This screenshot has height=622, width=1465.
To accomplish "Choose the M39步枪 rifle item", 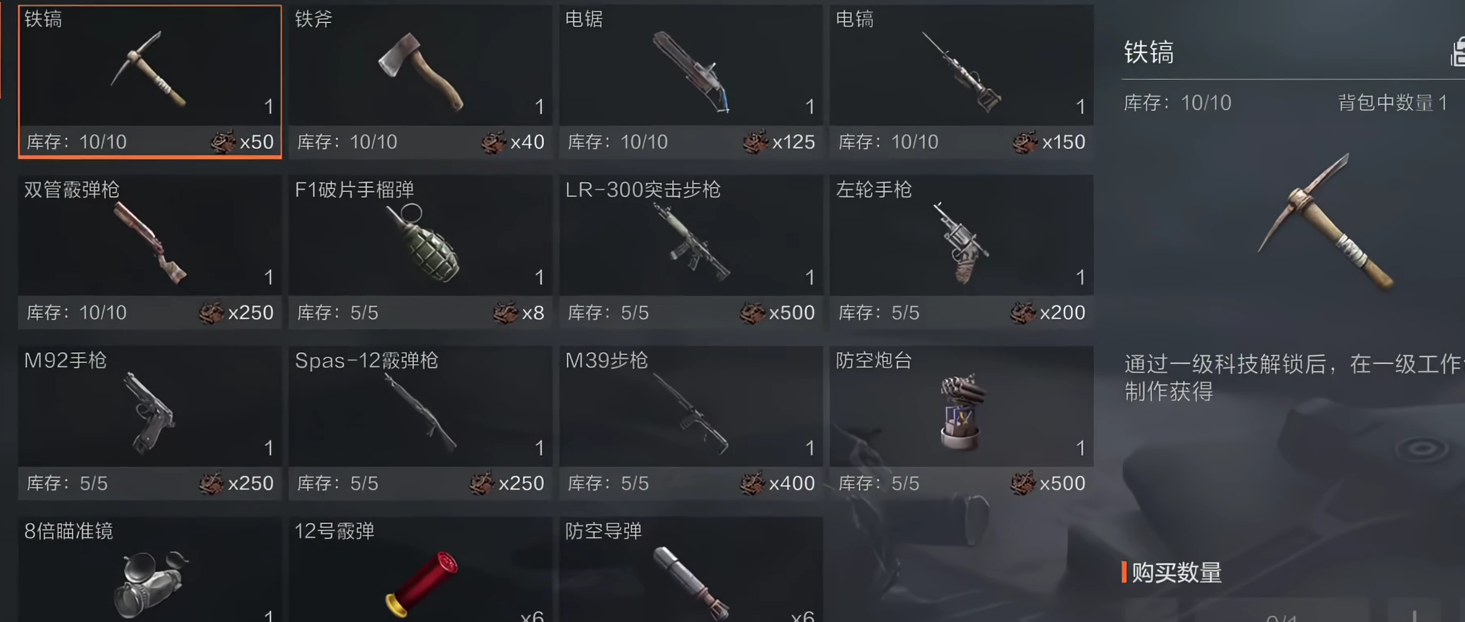I will click(691, 423).
